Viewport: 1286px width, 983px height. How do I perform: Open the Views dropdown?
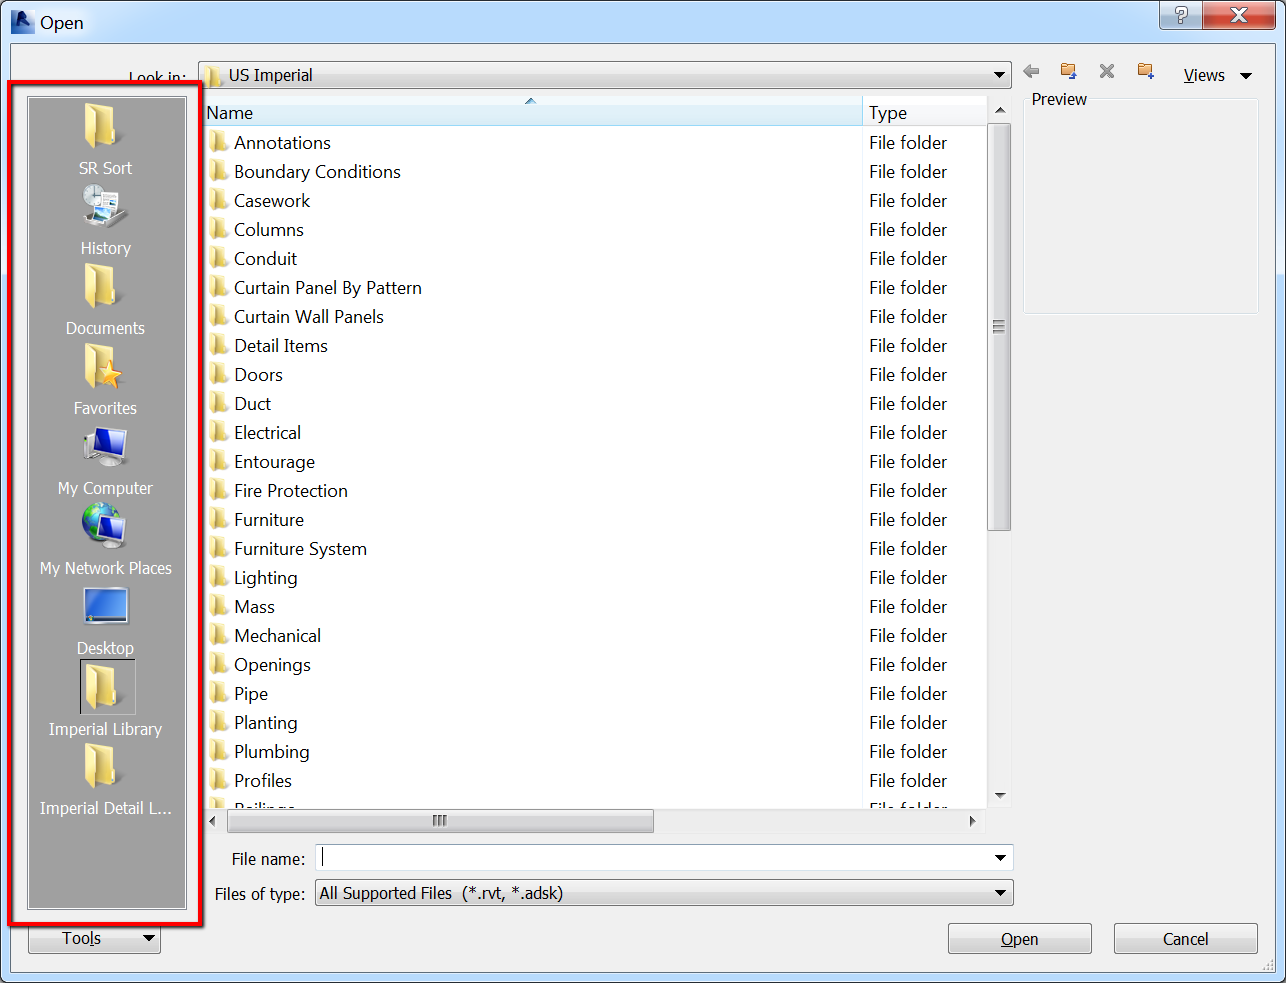tap(1216, 74)
